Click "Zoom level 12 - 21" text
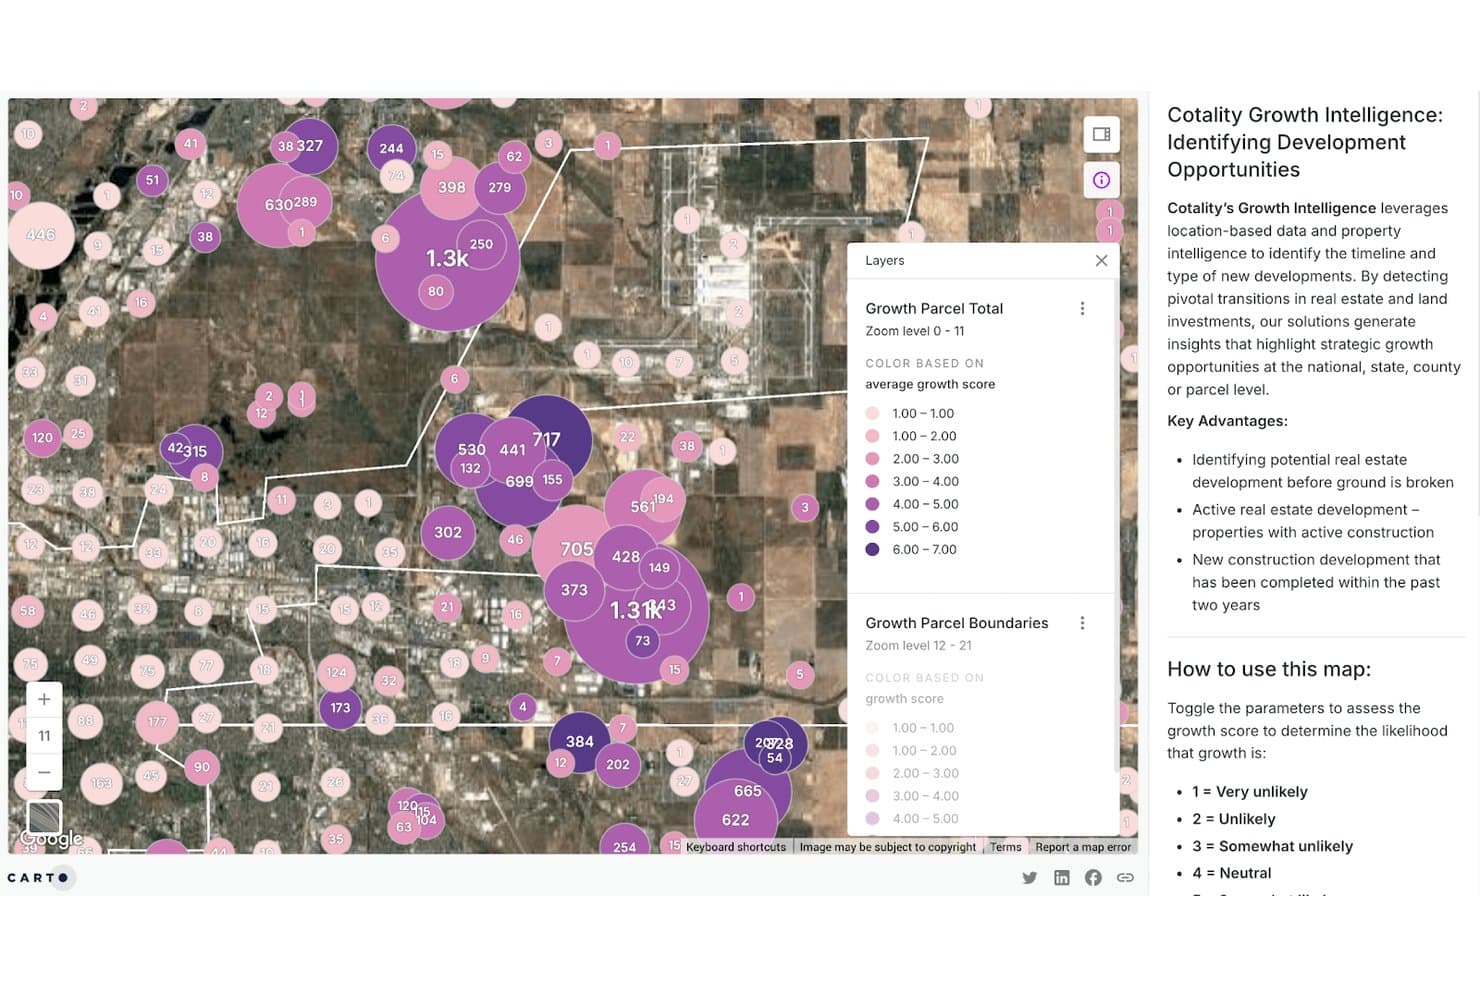 [x=918, y=646]
